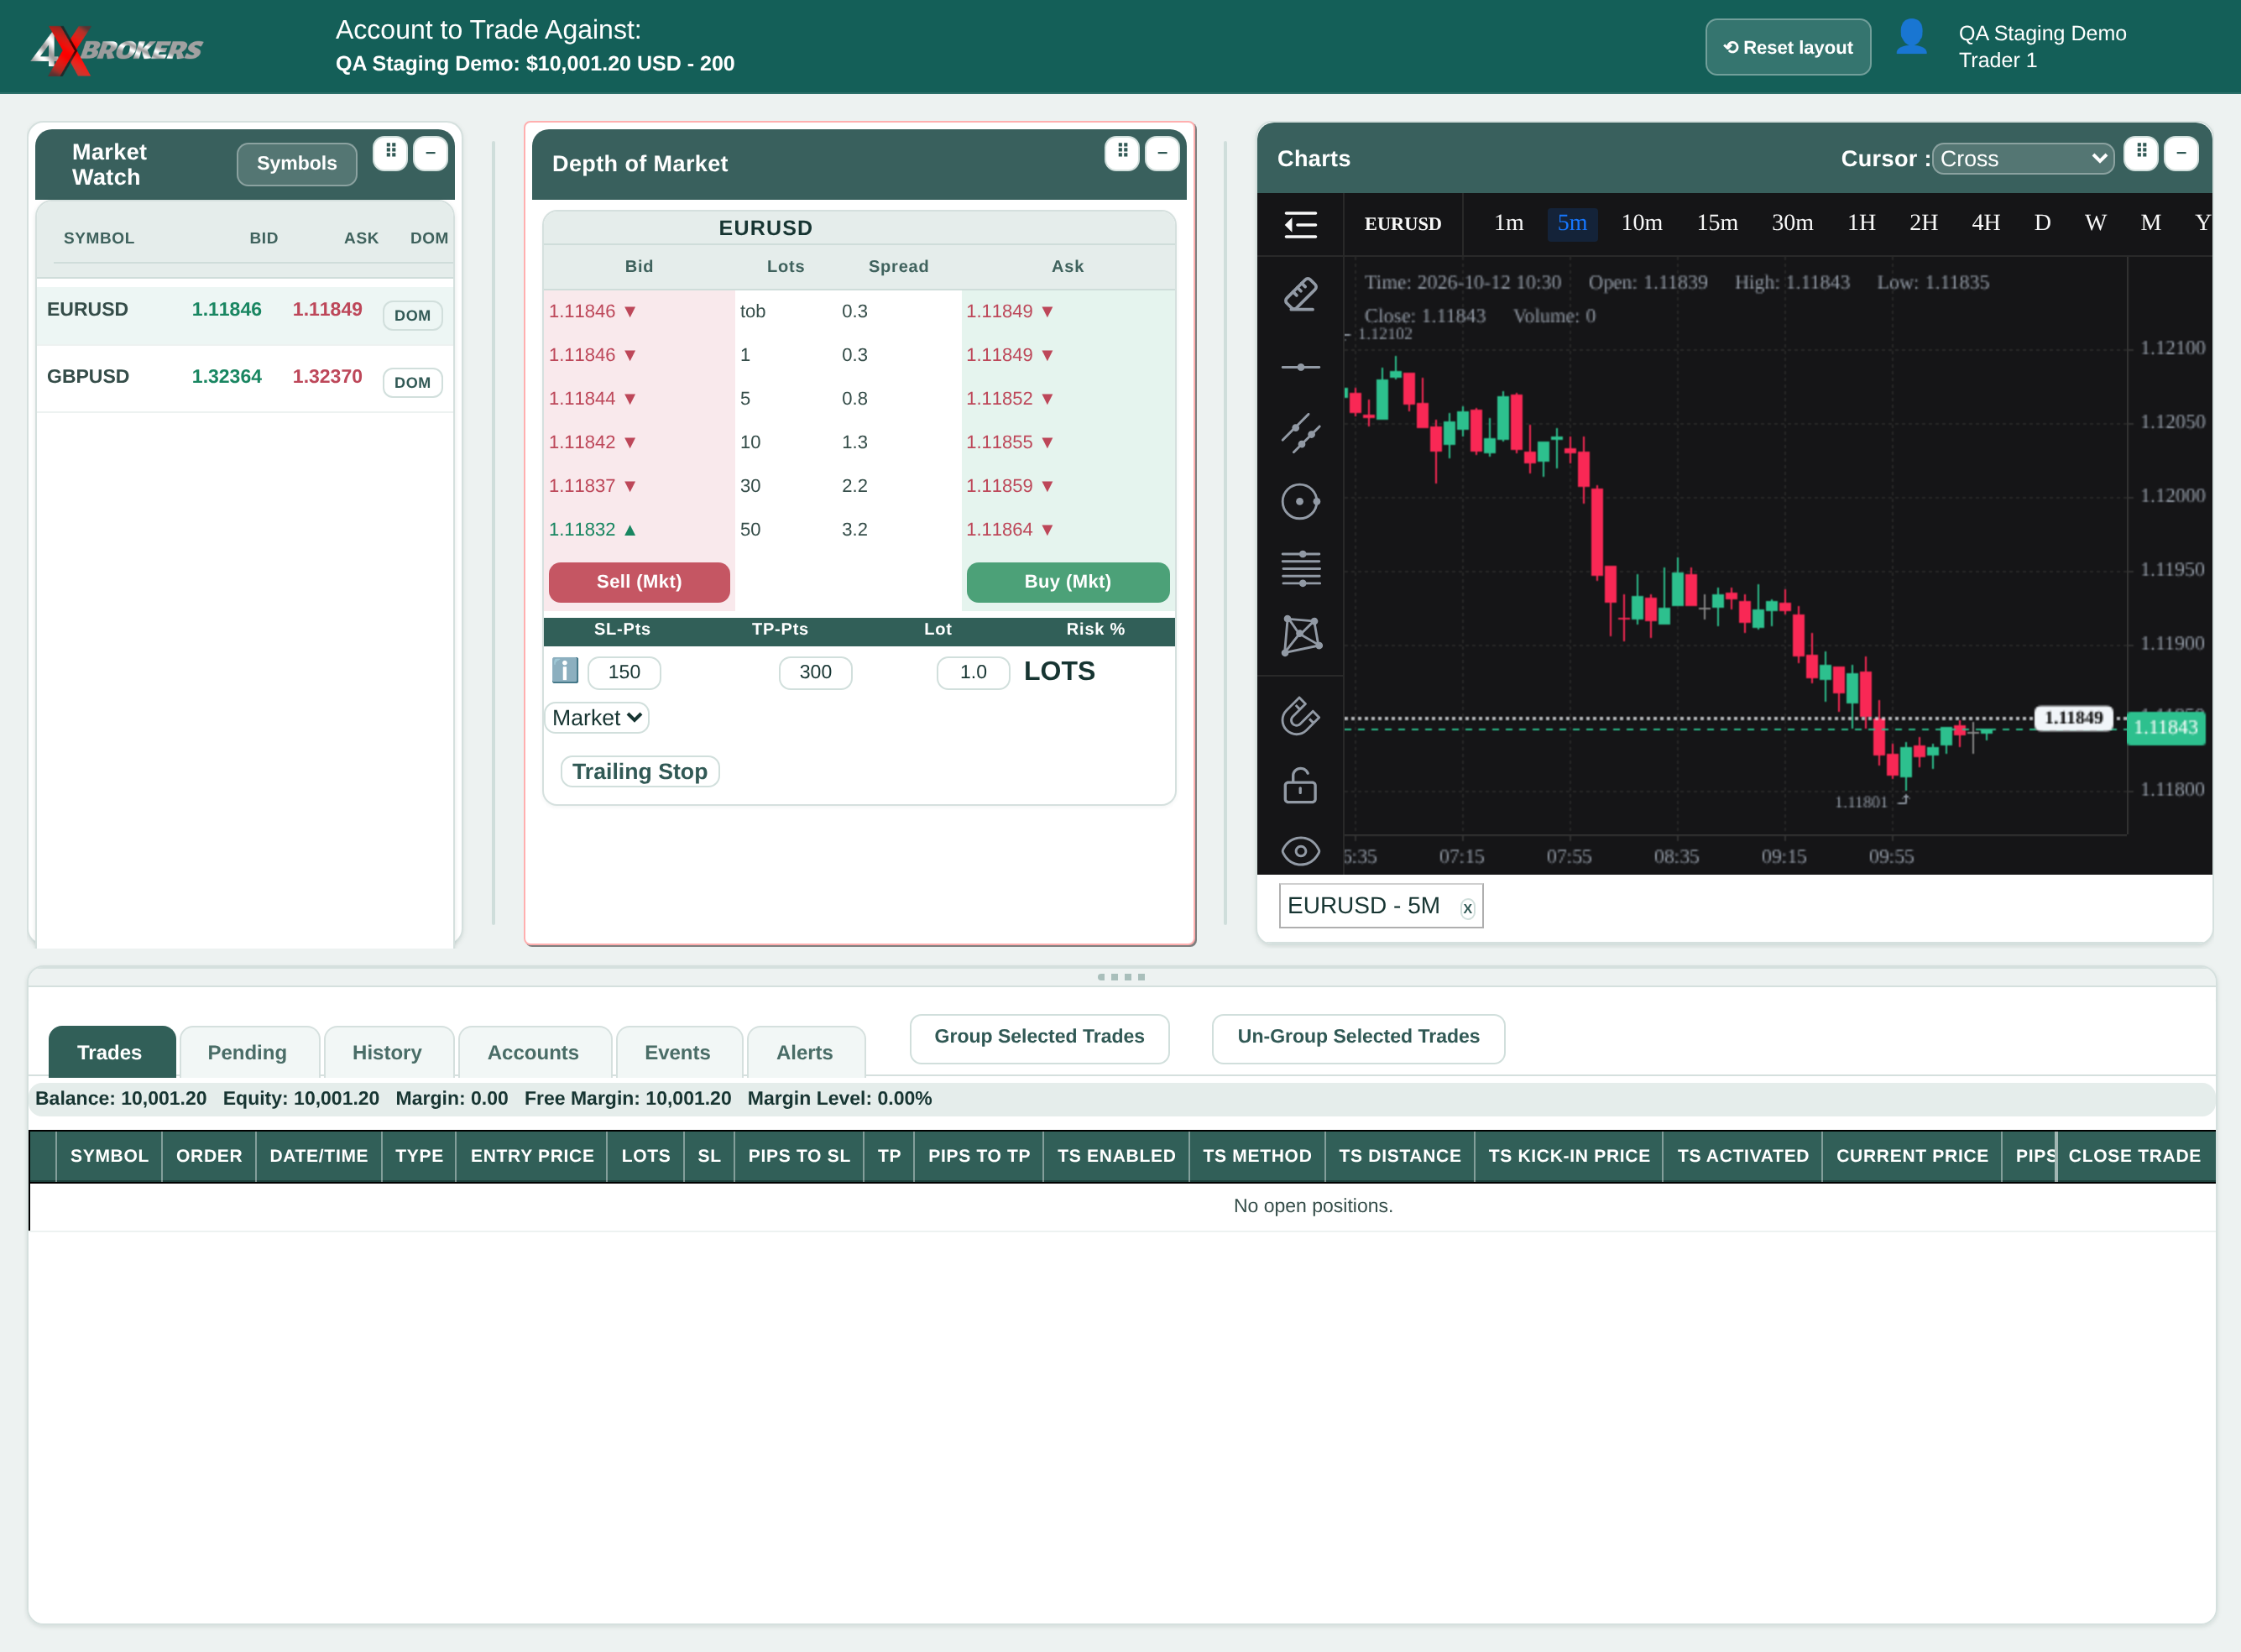Minimize the Depth of Market panel

tap(1162, 152)
